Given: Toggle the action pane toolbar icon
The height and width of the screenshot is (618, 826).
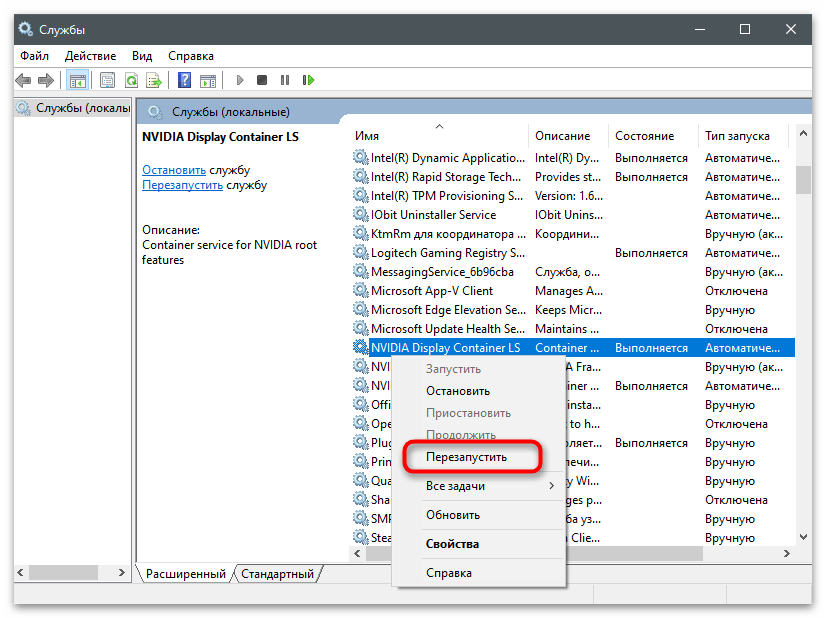Looking at the screenshot, I should point(208,81).
